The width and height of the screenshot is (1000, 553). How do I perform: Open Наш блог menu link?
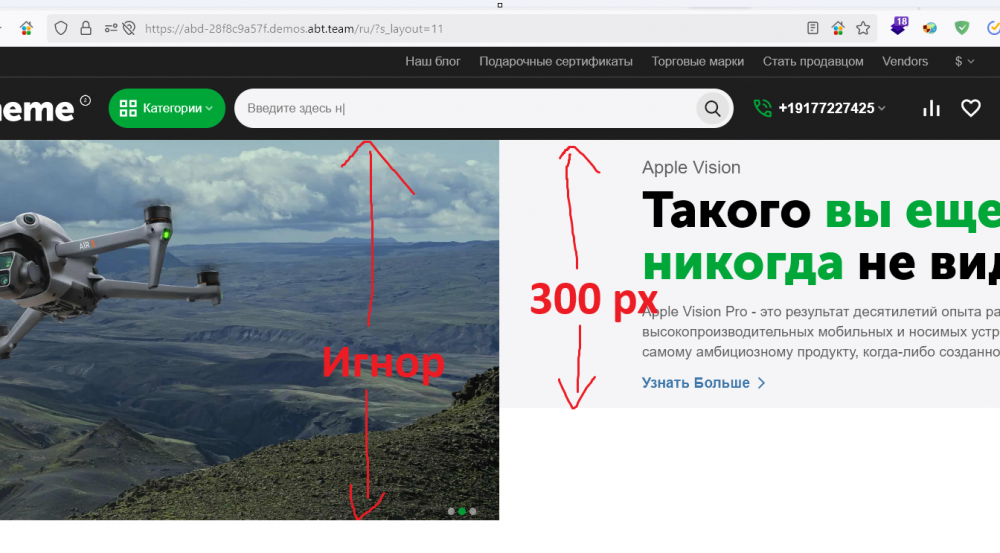pyautogui.click(x=432, y=61)
